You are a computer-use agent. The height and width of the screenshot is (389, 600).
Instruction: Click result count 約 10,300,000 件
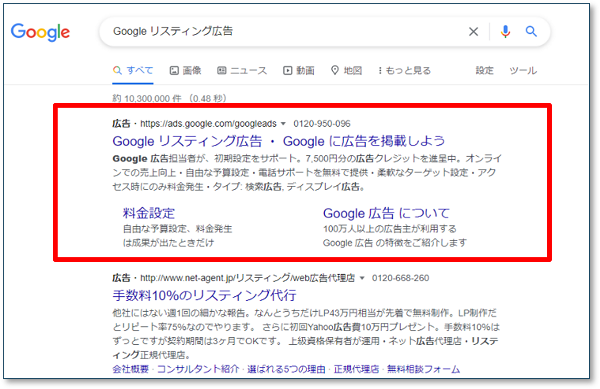tap(147, 99)
